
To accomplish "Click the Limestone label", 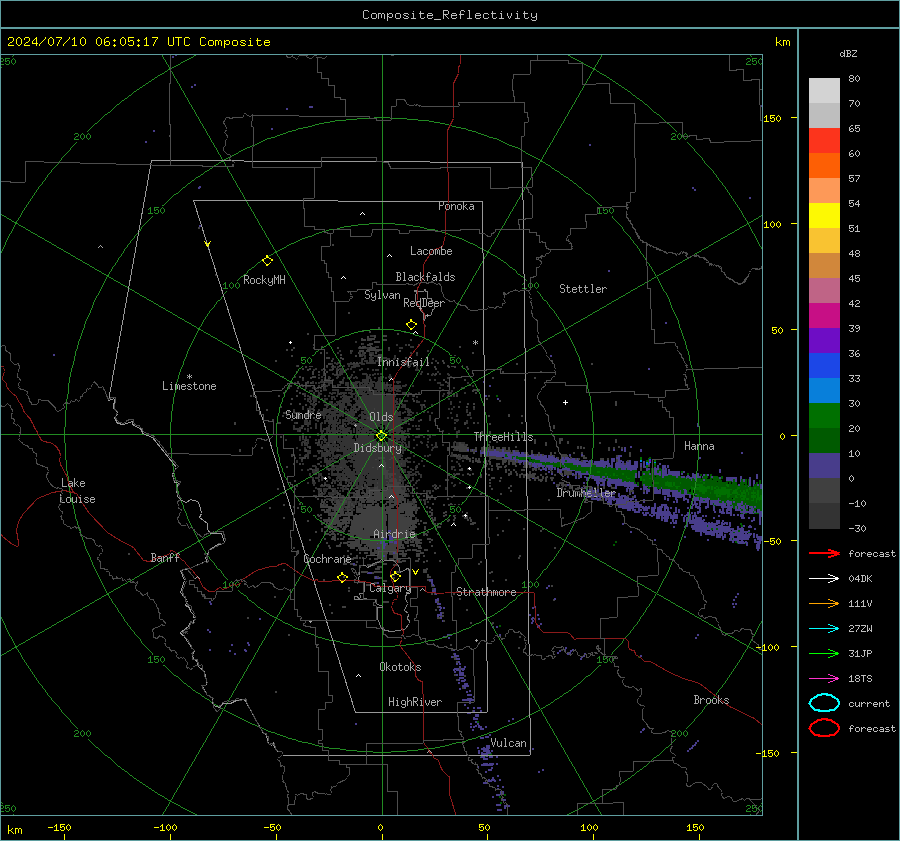I will pos(189,386).
